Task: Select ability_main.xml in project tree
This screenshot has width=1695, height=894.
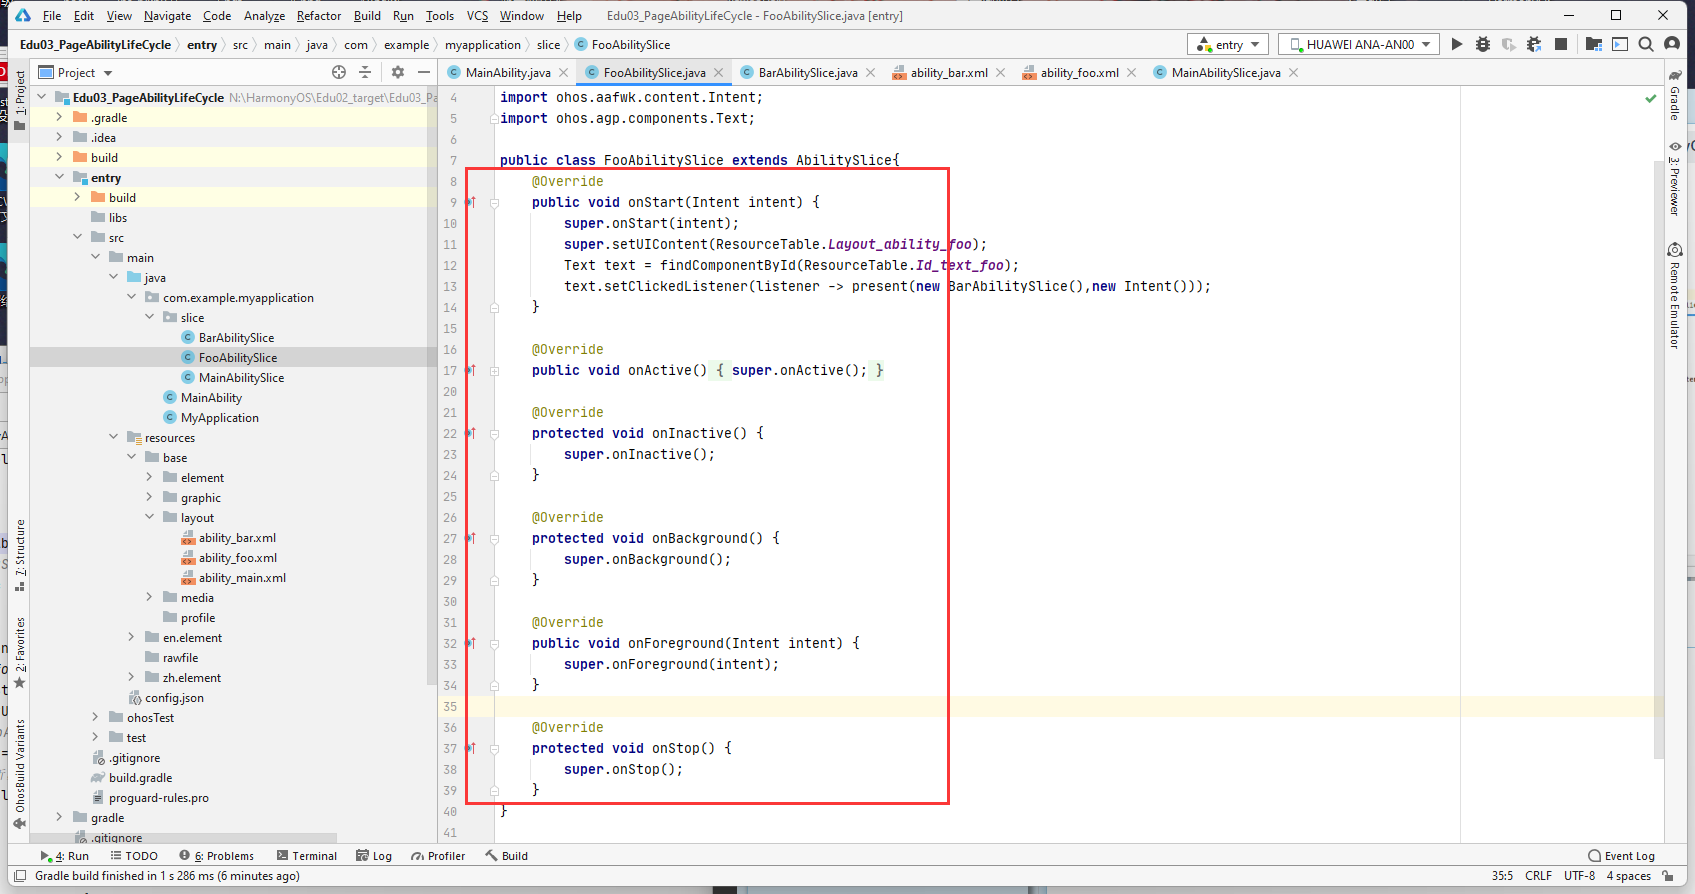Action: (242, 578)
